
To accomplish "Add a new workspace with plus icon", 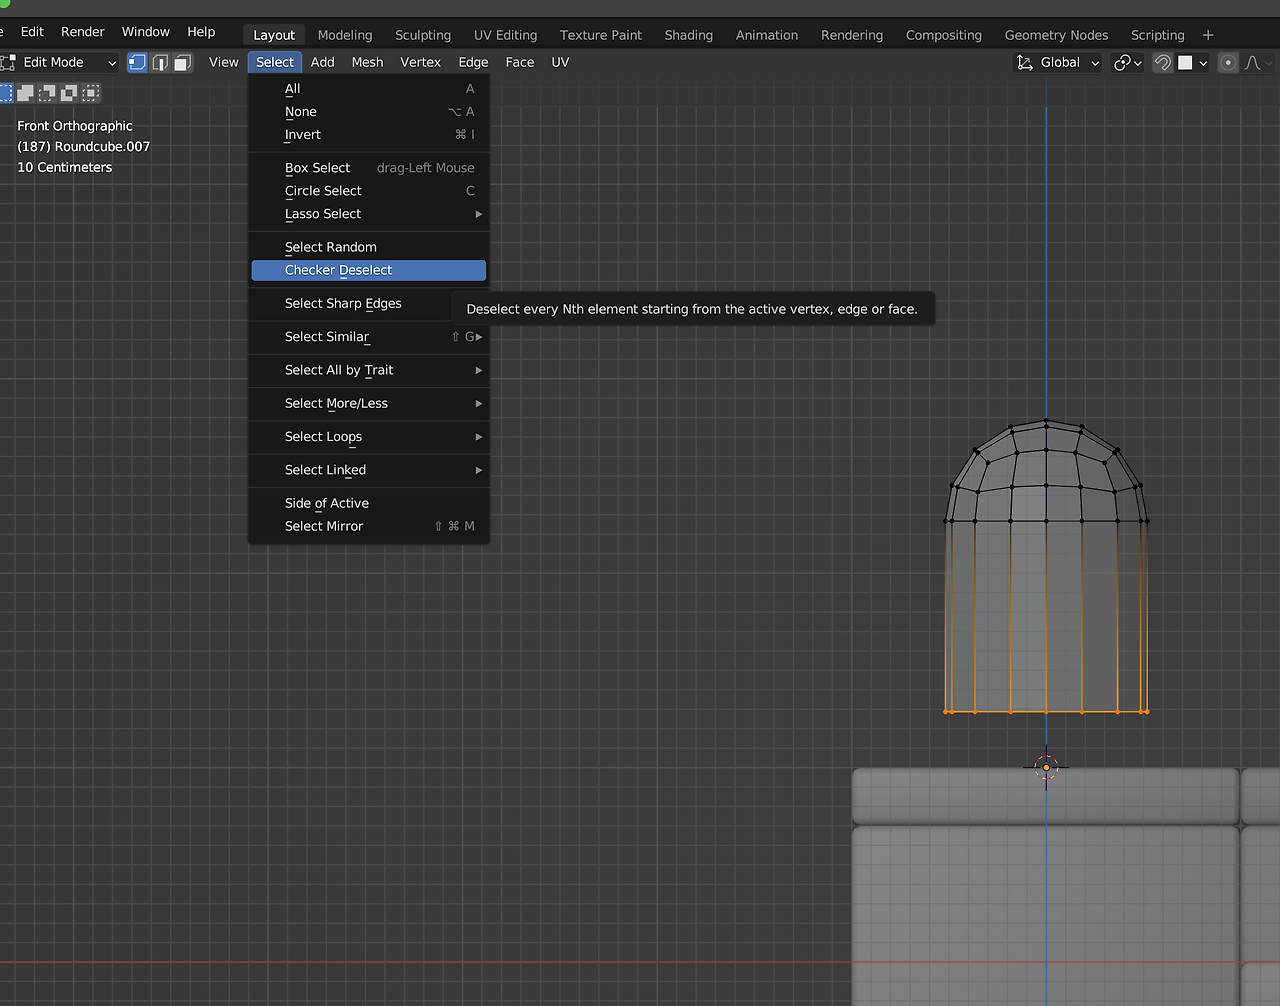I will point(1208,35).
